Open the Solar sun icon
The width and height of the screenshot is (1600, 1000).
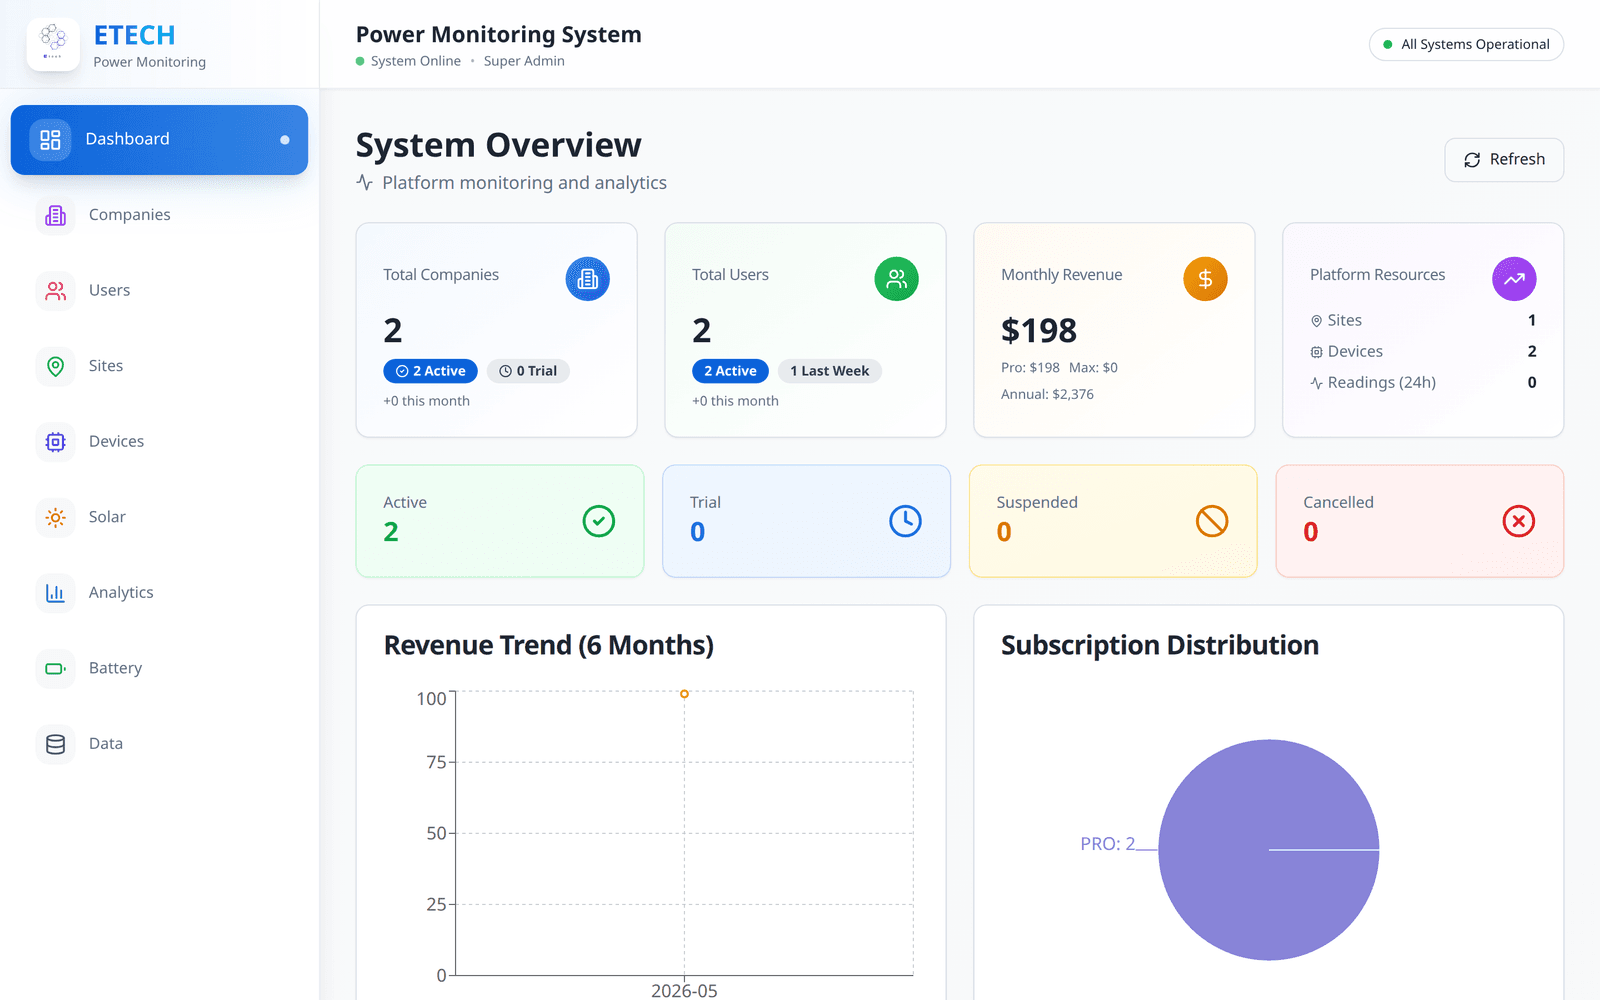(56, 517)
